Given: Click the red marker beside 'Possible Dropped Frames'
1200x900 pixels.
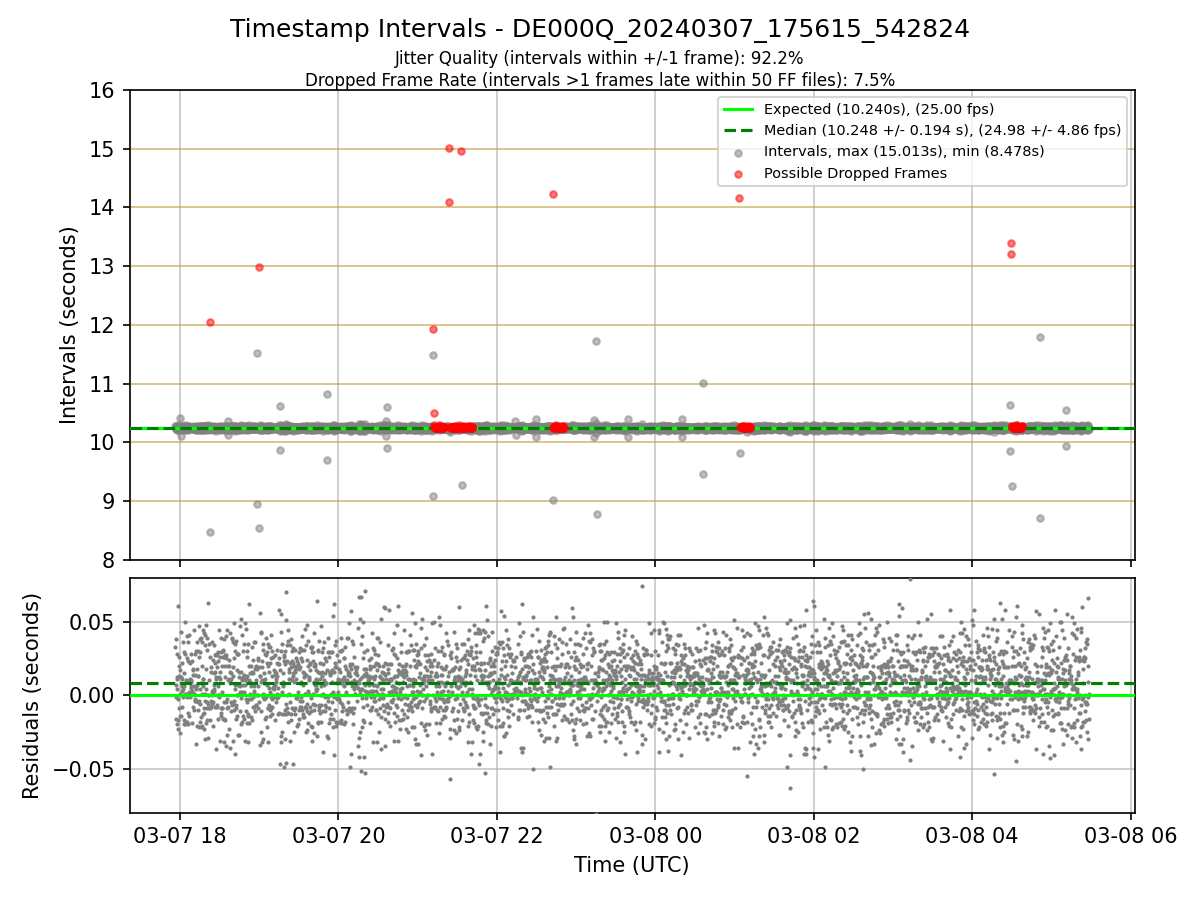Looking at the screenshot, I should 738,173.
